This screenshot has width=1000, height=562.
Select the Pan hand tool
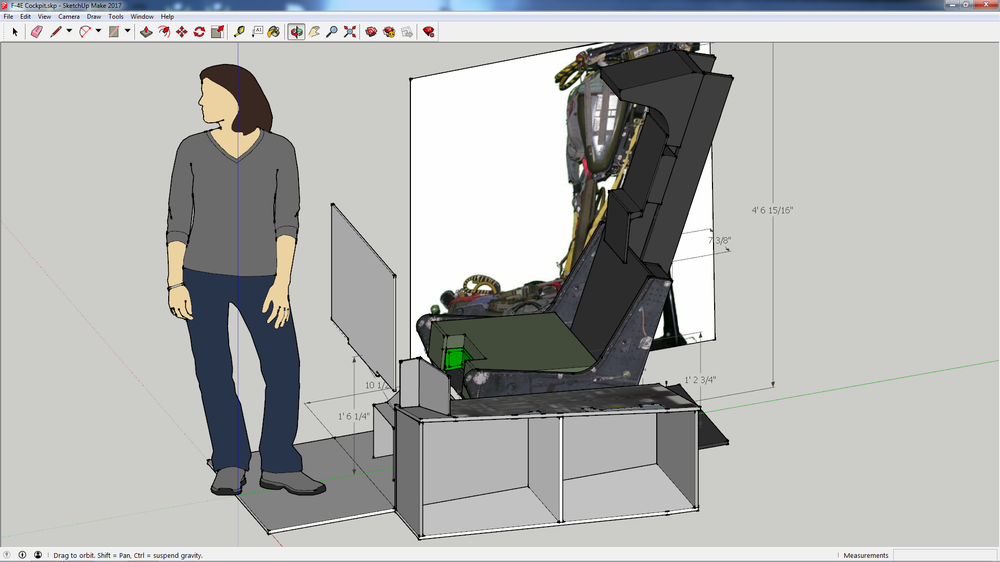pos(314,32)
